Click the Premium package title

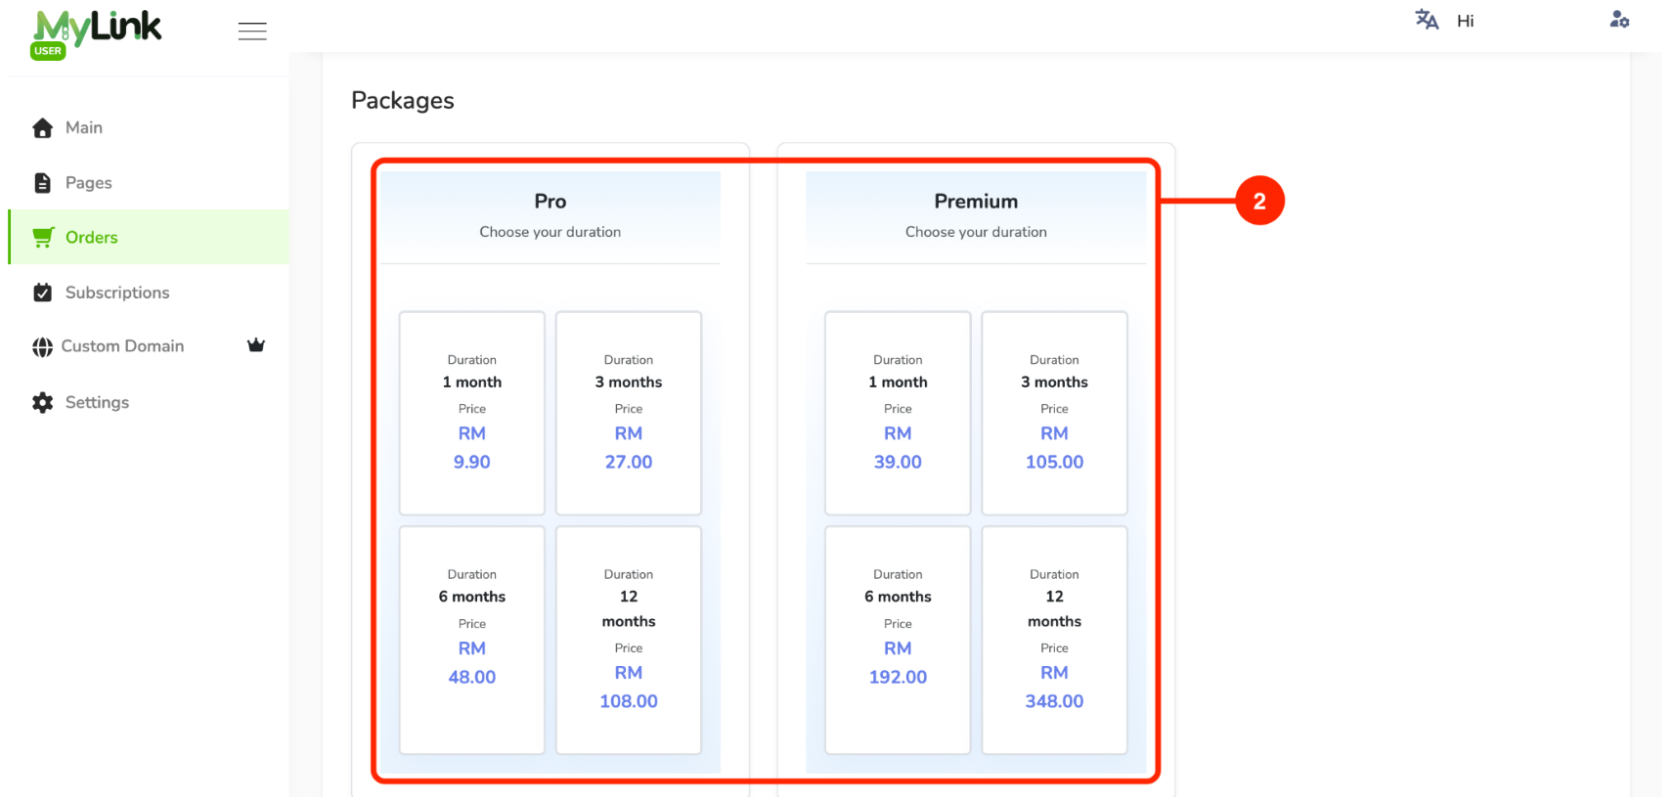pos(976,201)
